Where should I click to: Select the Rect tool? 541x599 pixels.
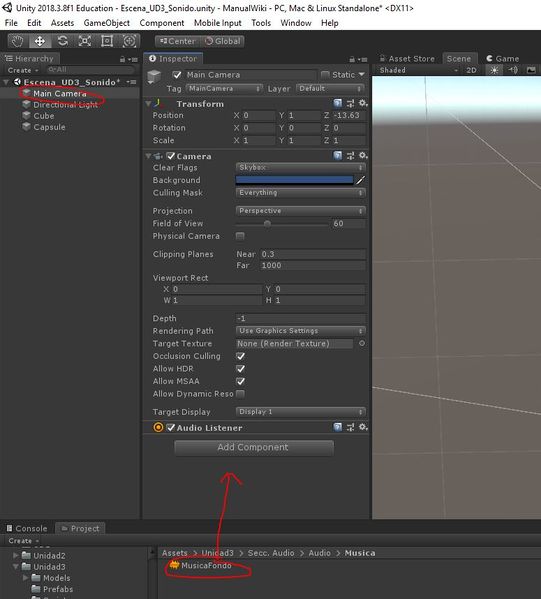107,41
